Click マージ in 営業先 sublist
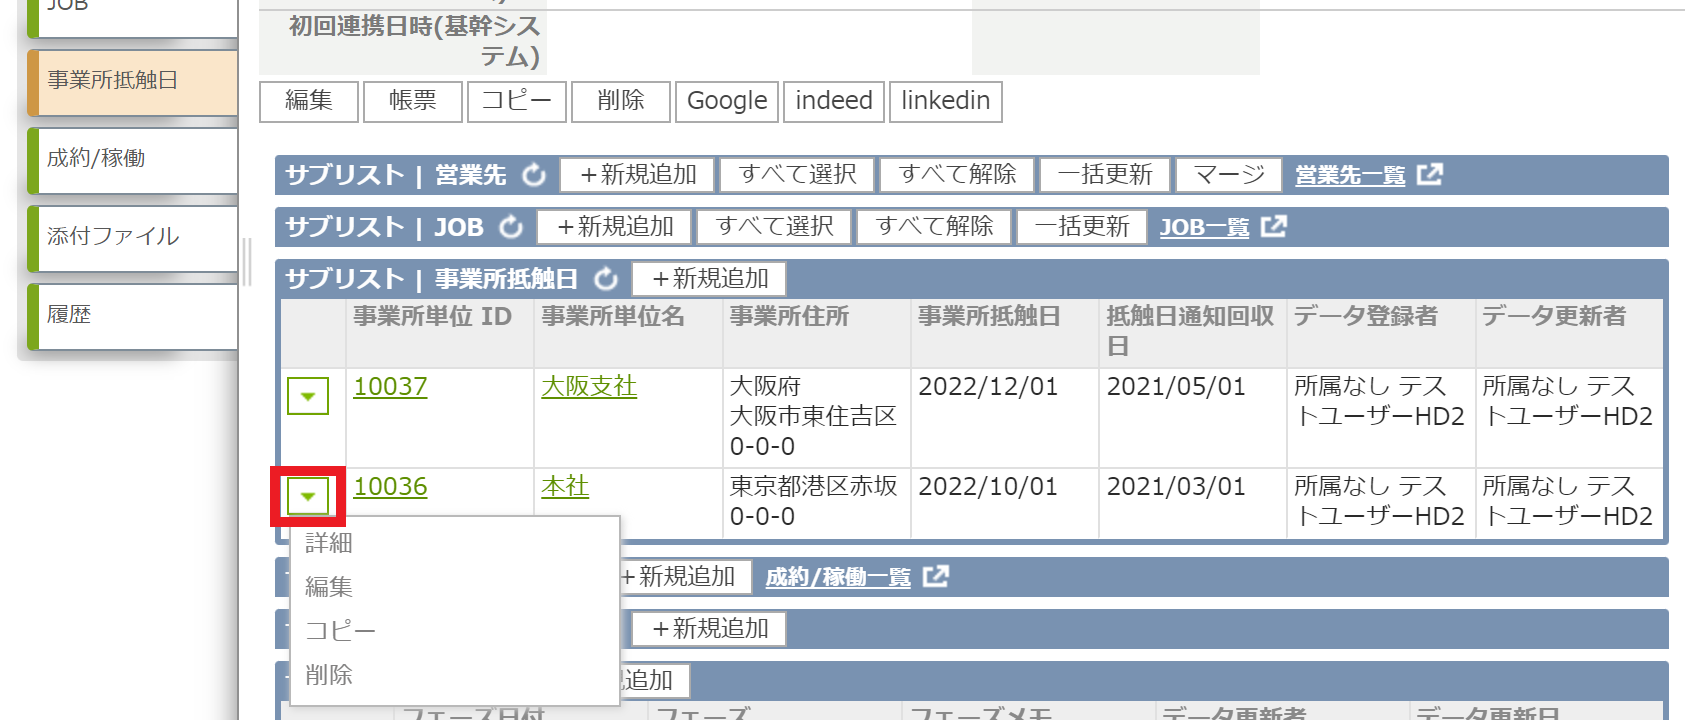This screenshot has height=720, width=1685. coord(1229,175)
